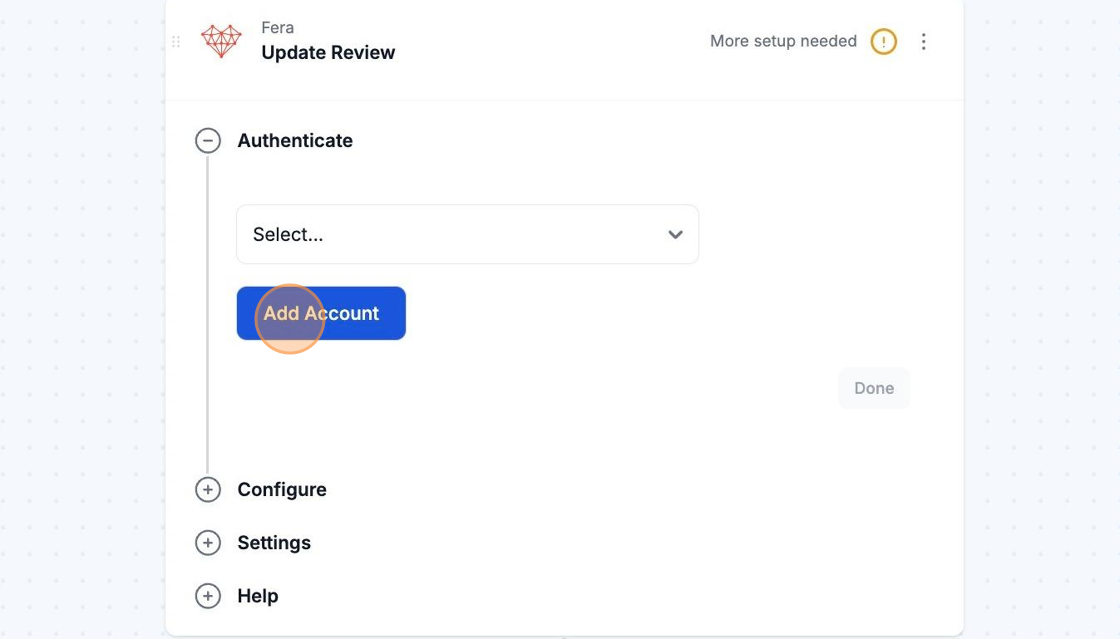
Task: Click the "More setup needed" status text
Action: [783, 41]
